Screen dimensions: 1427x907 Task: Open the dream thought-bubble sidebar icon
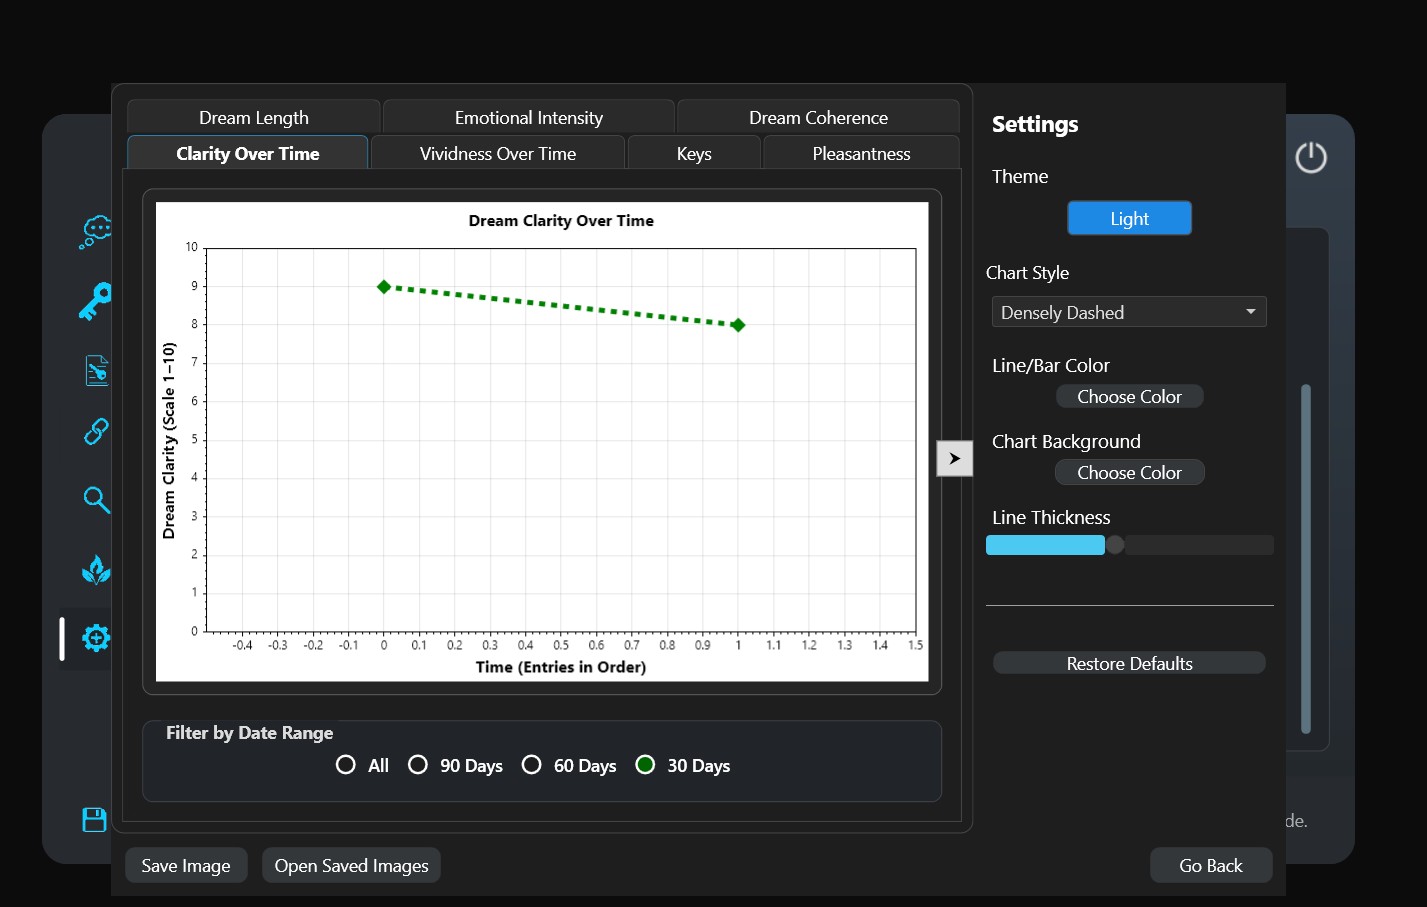coord(95,231)
